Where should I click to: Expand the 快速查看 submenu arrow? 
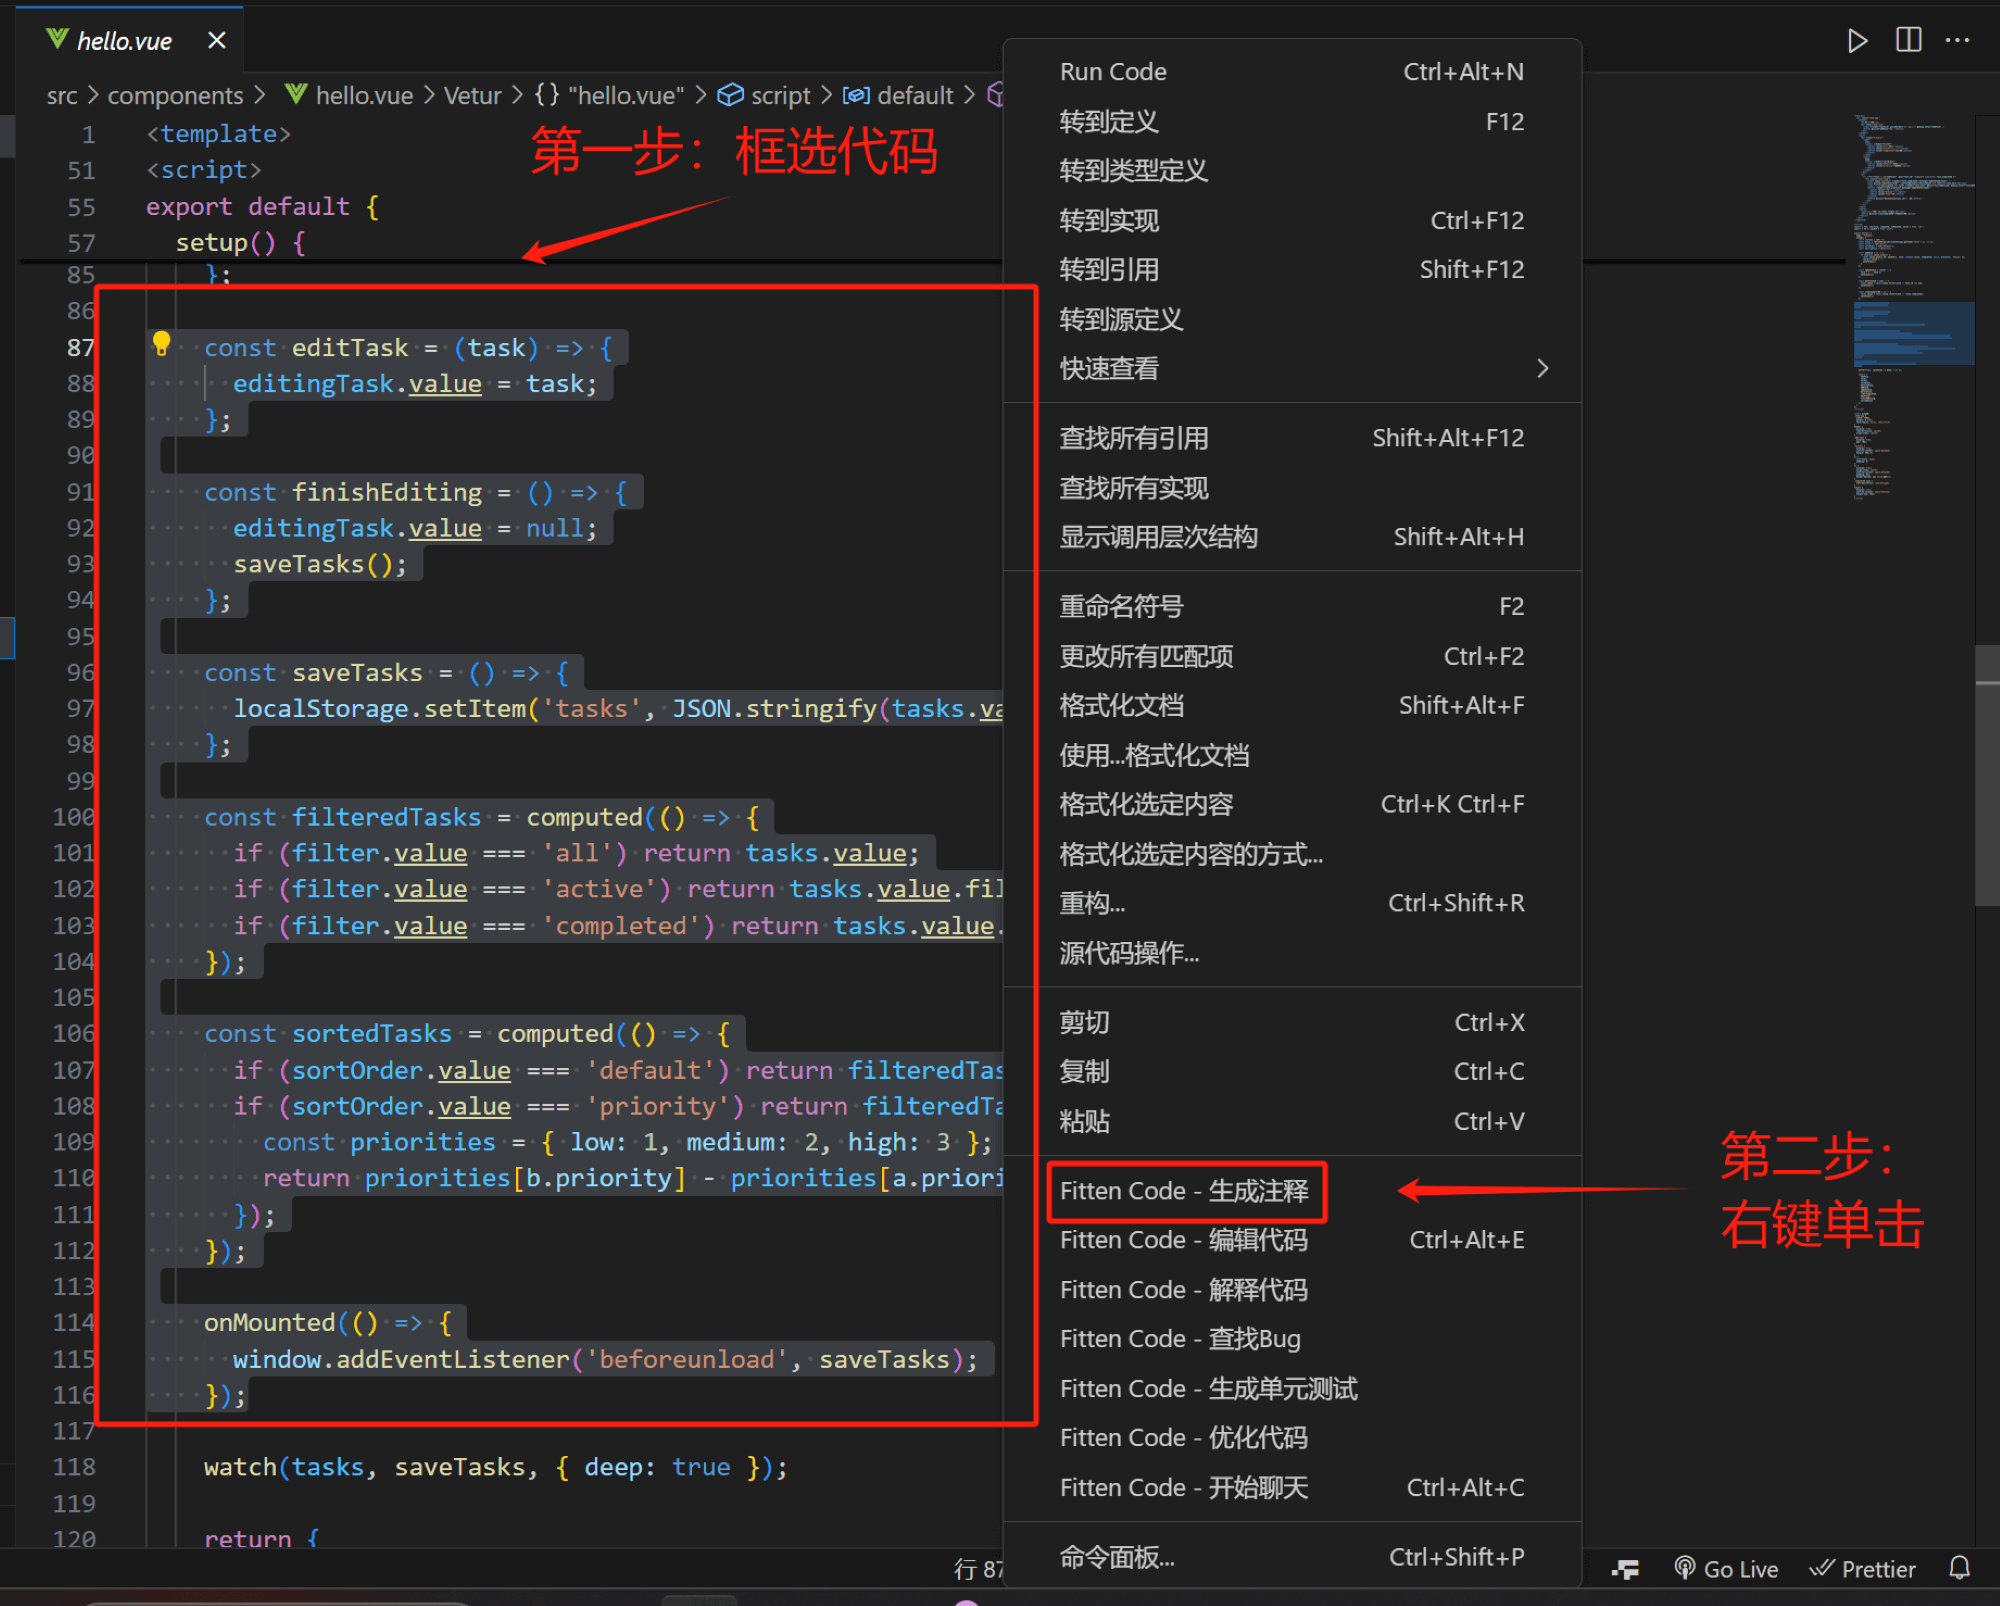pyautogui.click(x=1542, y=369)
